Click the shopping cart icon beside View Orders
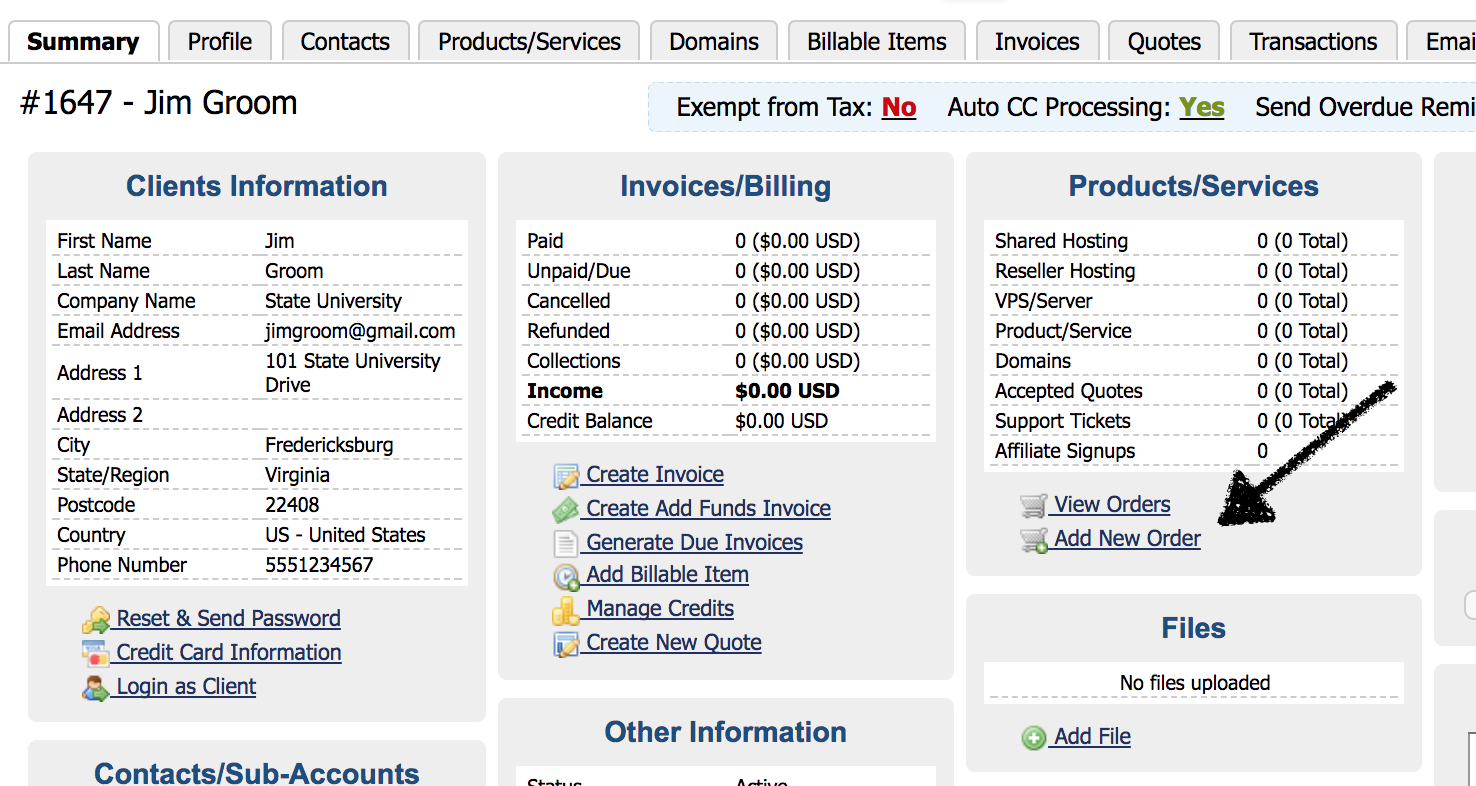 [1033, 506]
